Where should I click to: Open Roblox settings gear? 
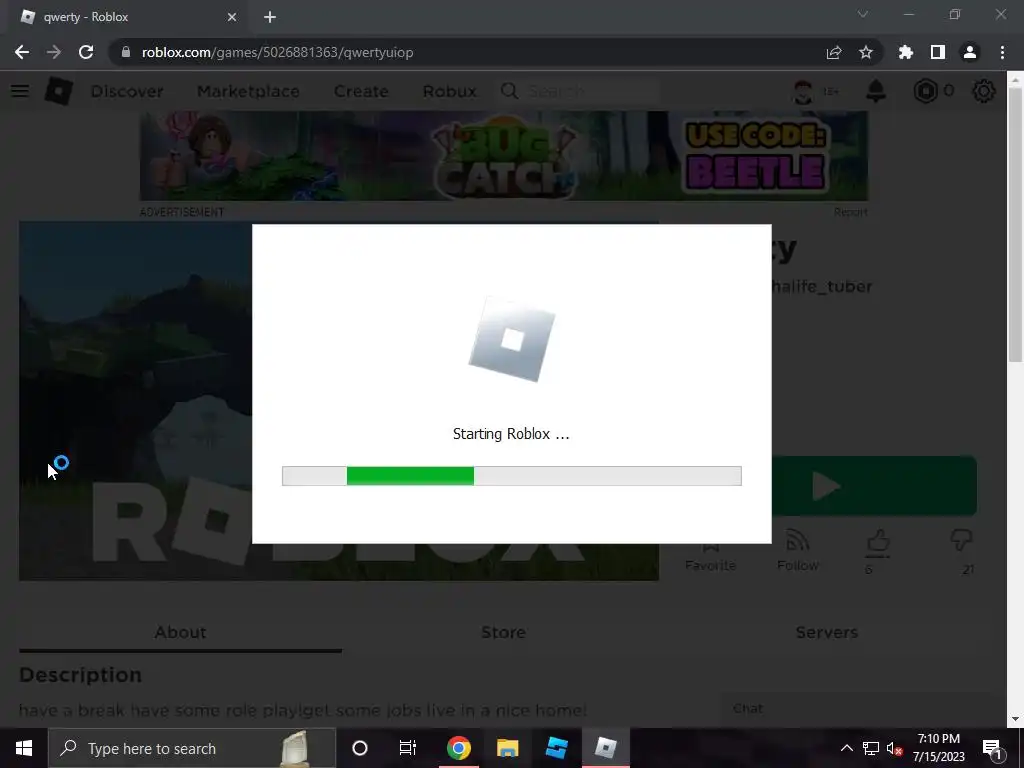(984, 91)
